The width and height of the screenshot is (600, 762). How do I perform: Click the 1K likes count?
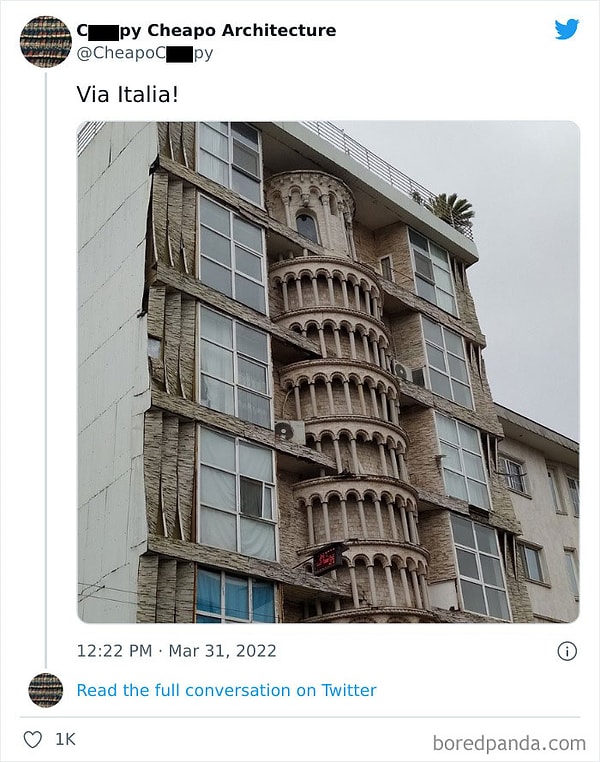click(x=65, y=740)
